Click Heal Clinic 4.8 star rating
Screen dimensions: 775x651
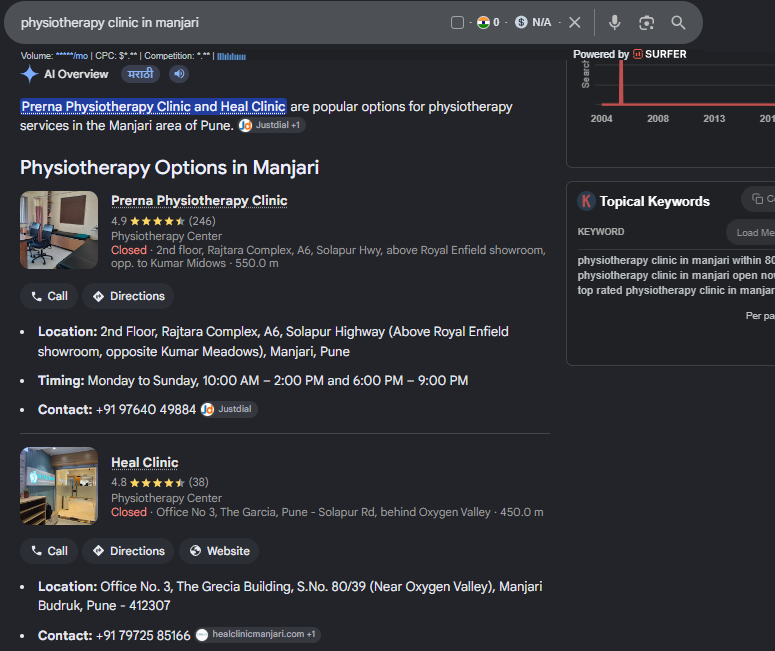[x=160, y=482]
